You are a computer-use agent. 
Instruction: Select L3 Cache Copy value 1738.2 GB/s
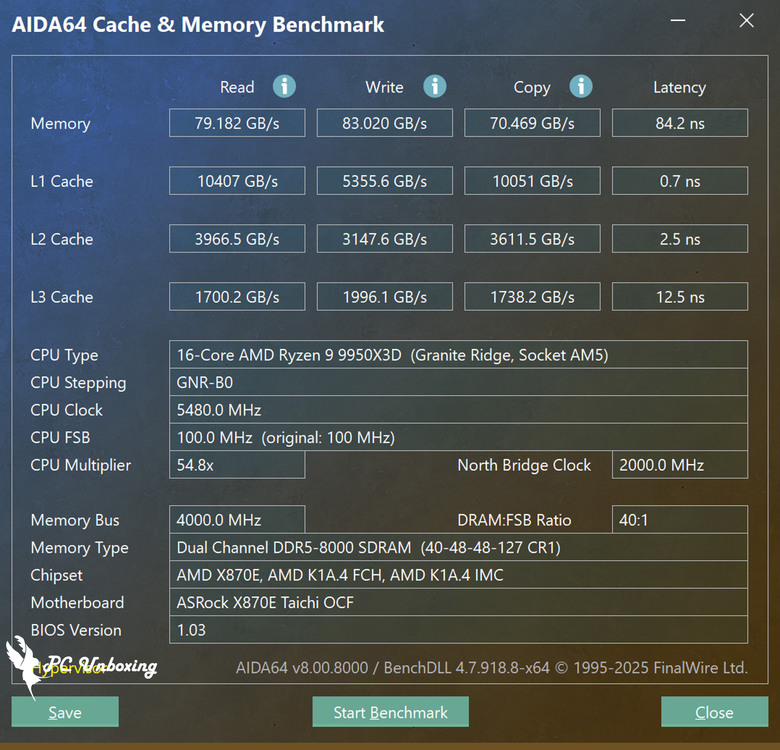[532, 296]
